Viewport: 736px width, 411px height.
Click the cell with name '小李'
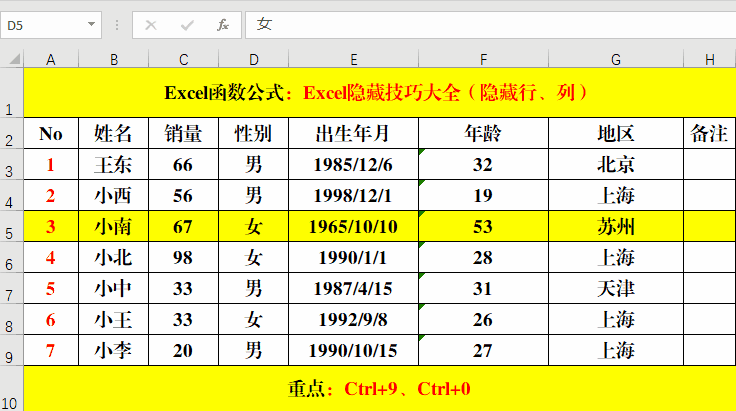[114, 350]
